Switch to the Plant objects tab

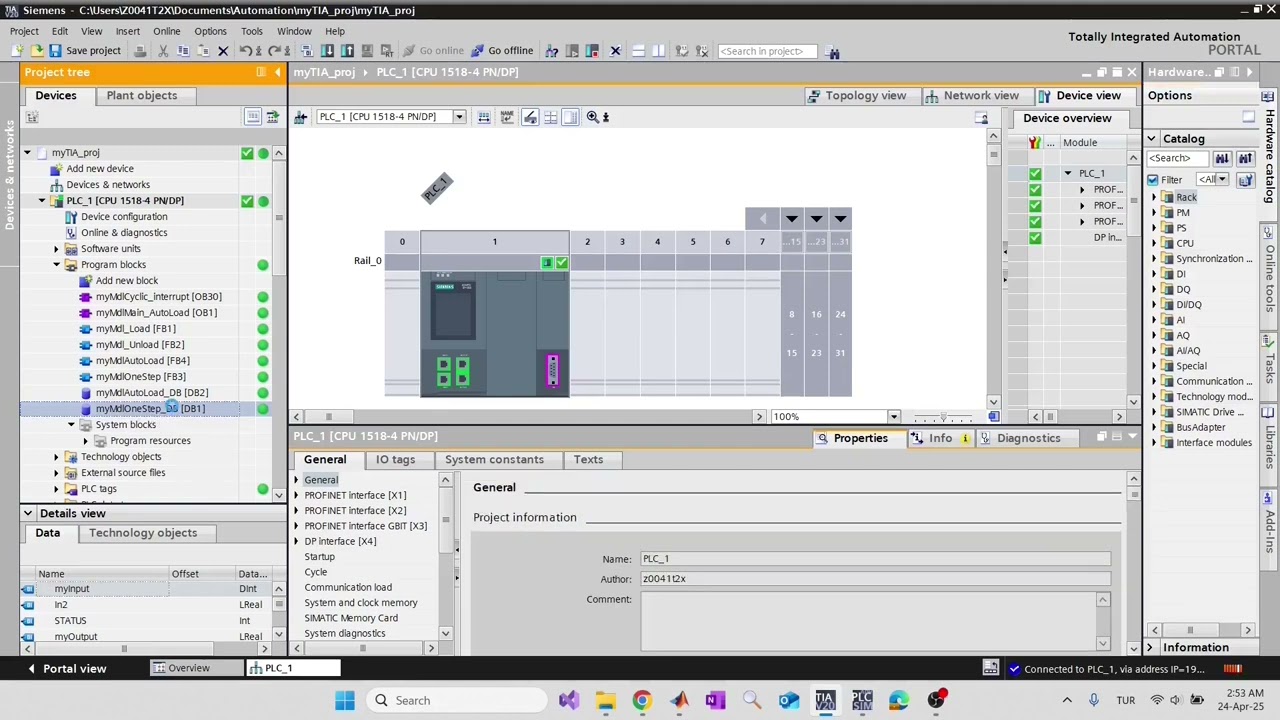[x=142, y=96]
